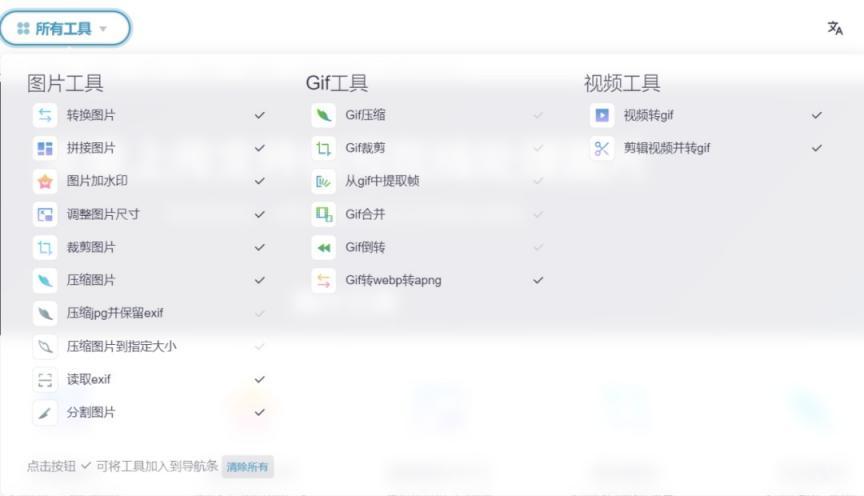The height and width of the screenshot is (496, 864).
Task: Click the 读取exif scan icon
Action: coord(45,380)
